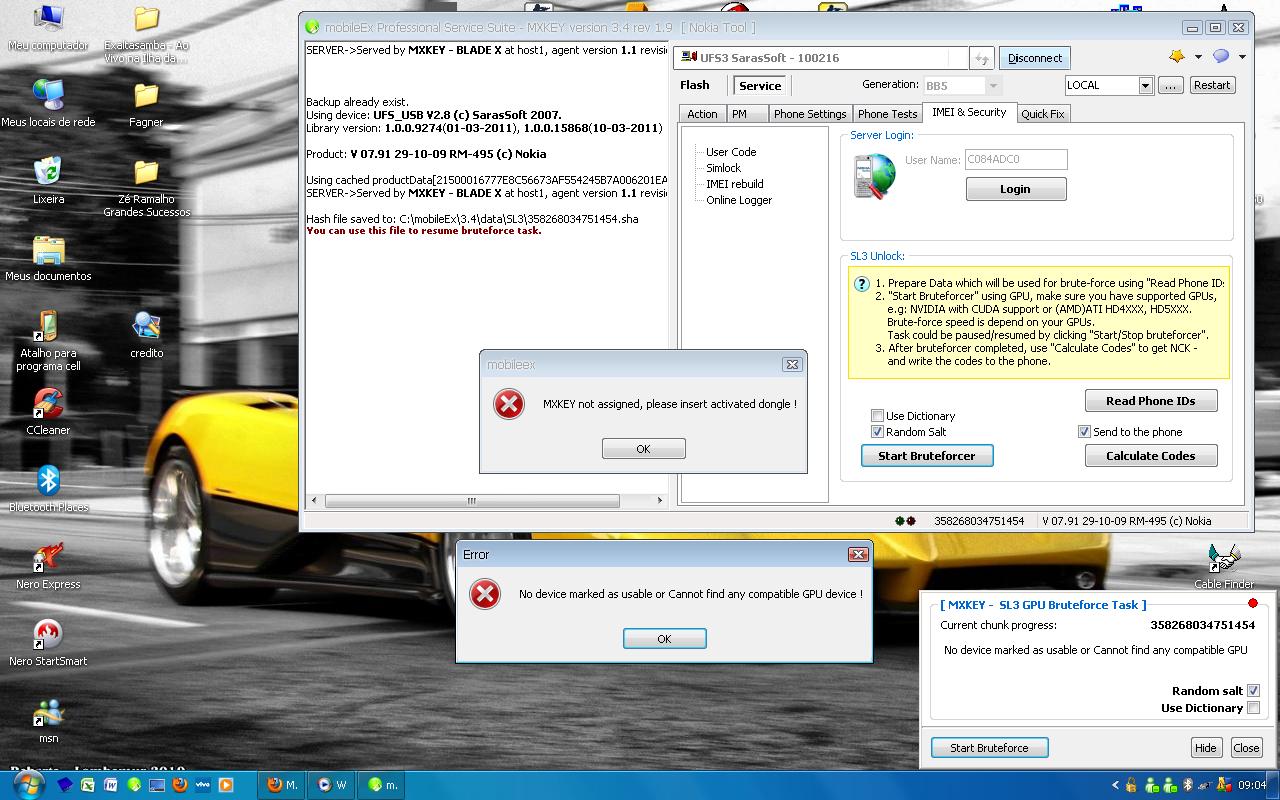Open CCleaner desktop shortcut

coord(48,410)
